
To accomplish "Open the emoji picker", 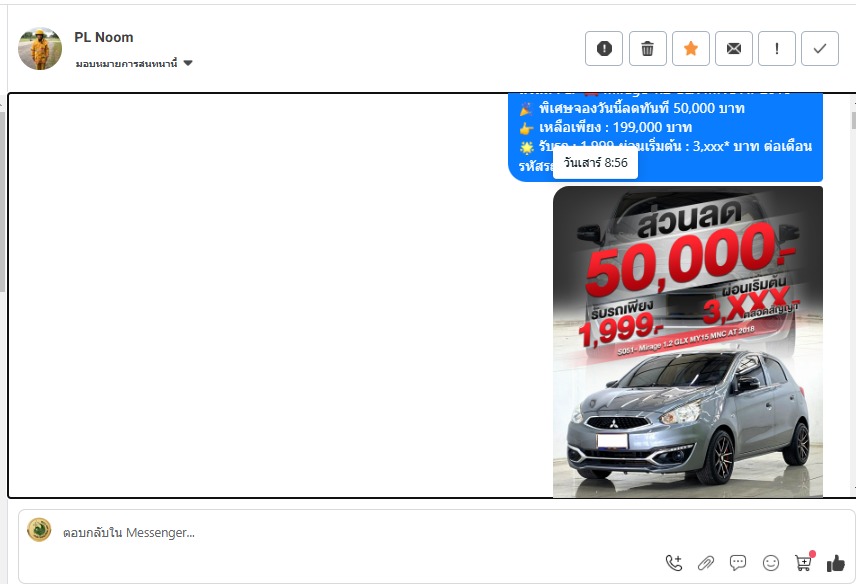I will 770,563.
